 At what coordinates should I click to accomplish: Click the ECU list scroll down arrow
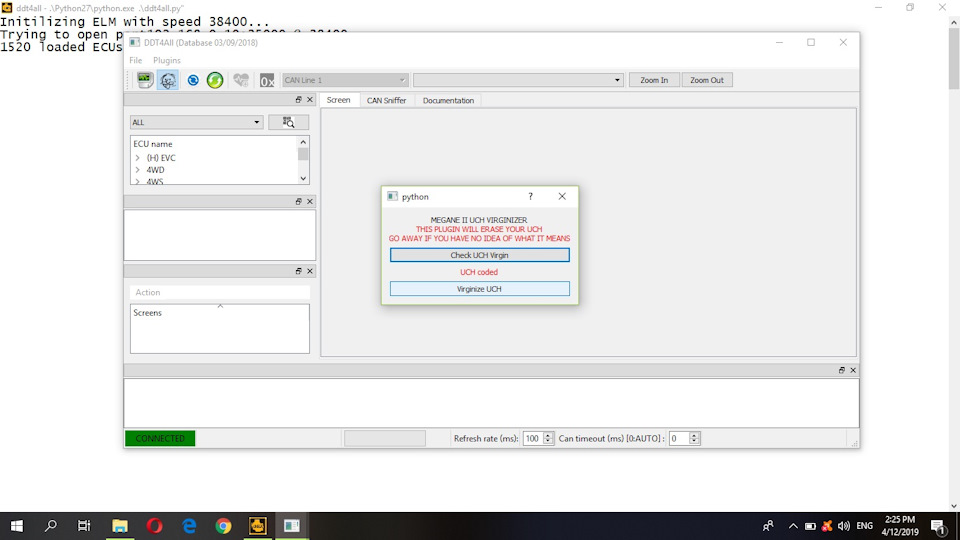pos(303,178)
